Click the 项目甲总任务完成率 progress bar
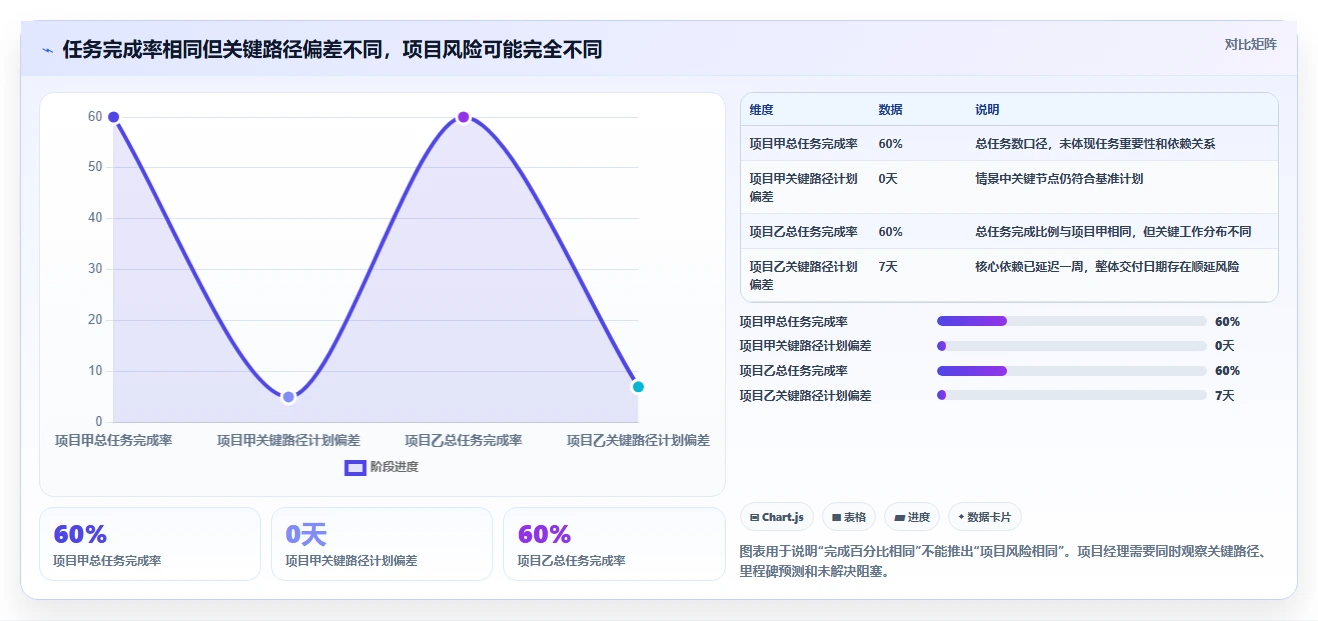This screenshot has width=1318, height=621. point(1071,321)
